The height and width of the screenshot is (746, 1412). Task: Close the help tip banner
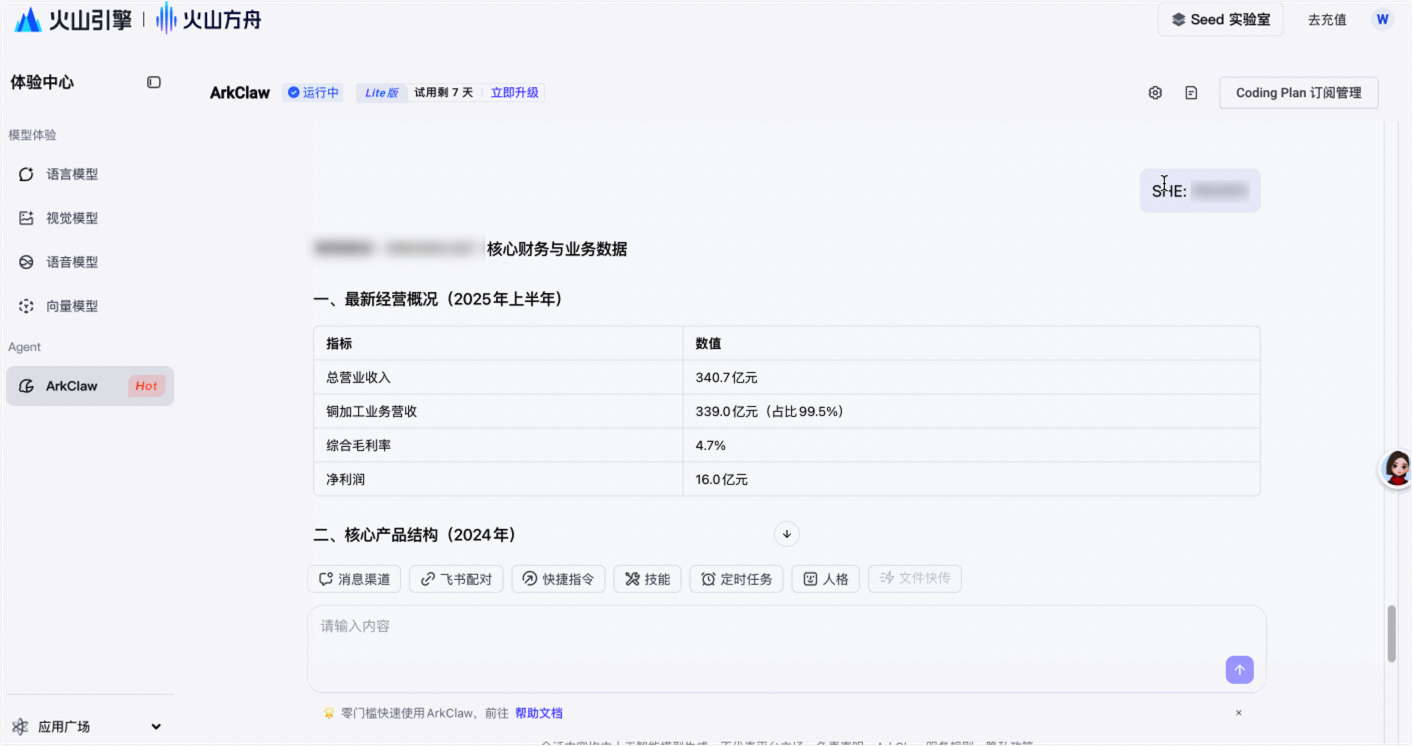coord(1238,713)
